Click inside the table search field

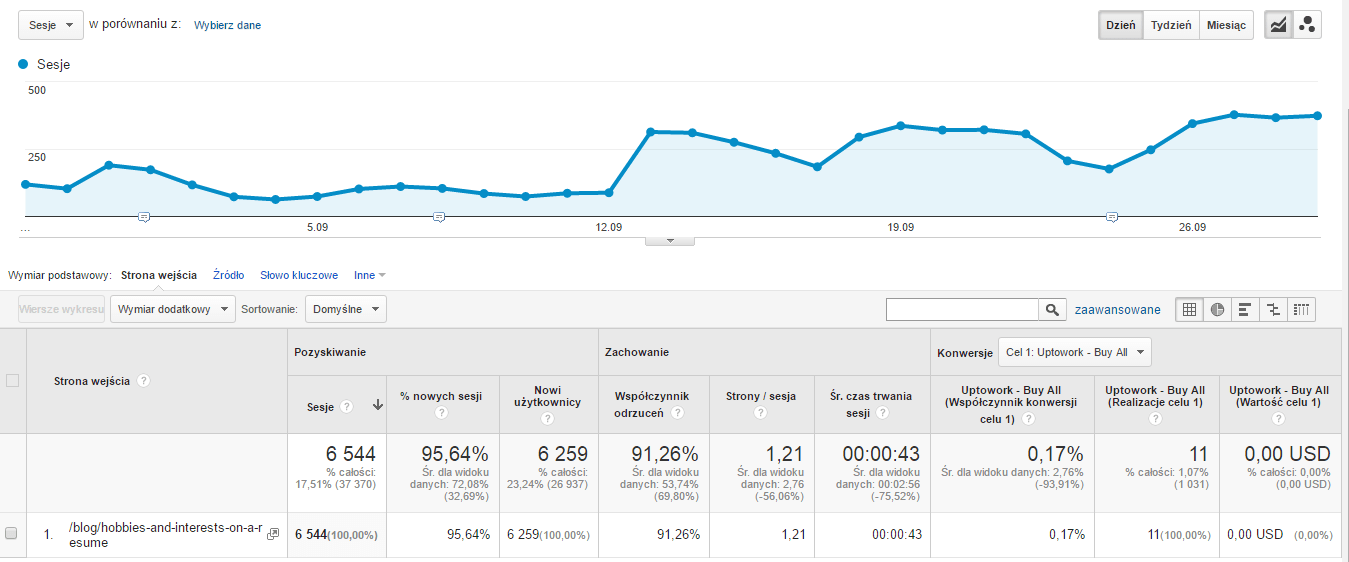click(x=962, y=310)
